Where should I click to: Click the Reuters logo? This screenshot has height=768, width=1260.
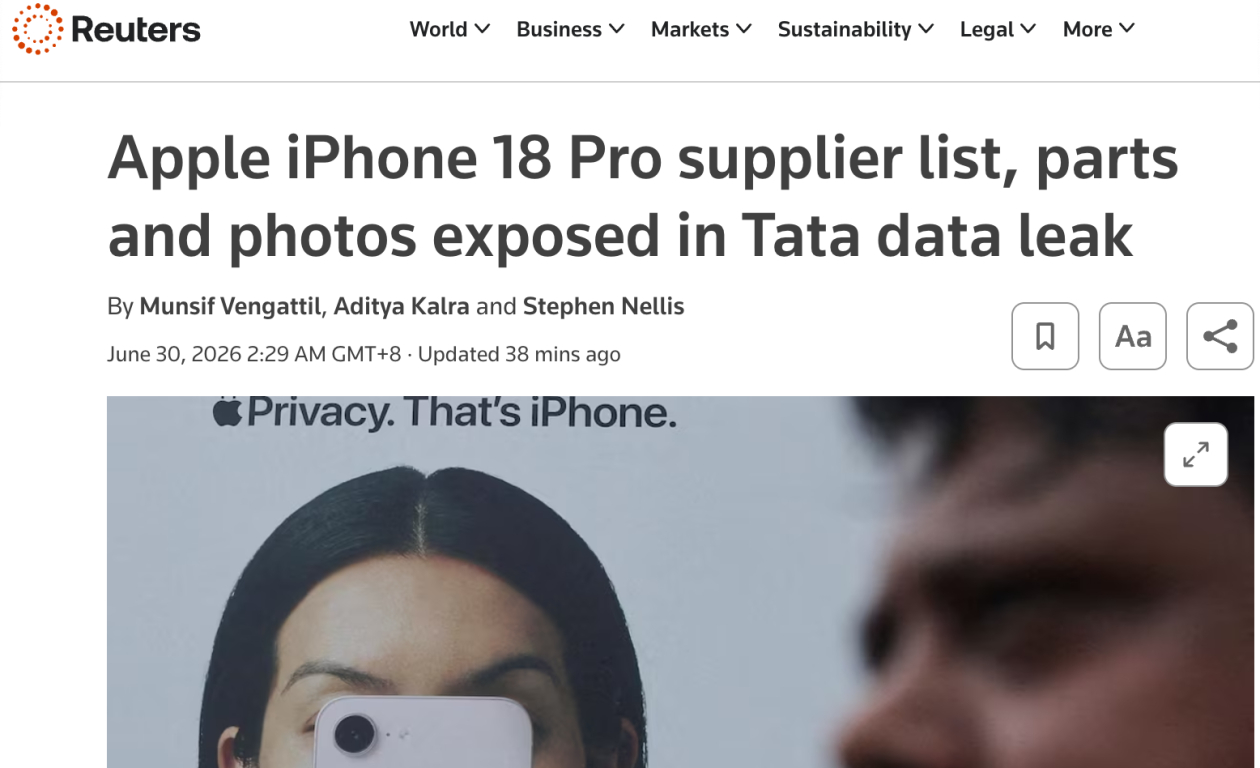pyautogui.click(x=106, y=29)
